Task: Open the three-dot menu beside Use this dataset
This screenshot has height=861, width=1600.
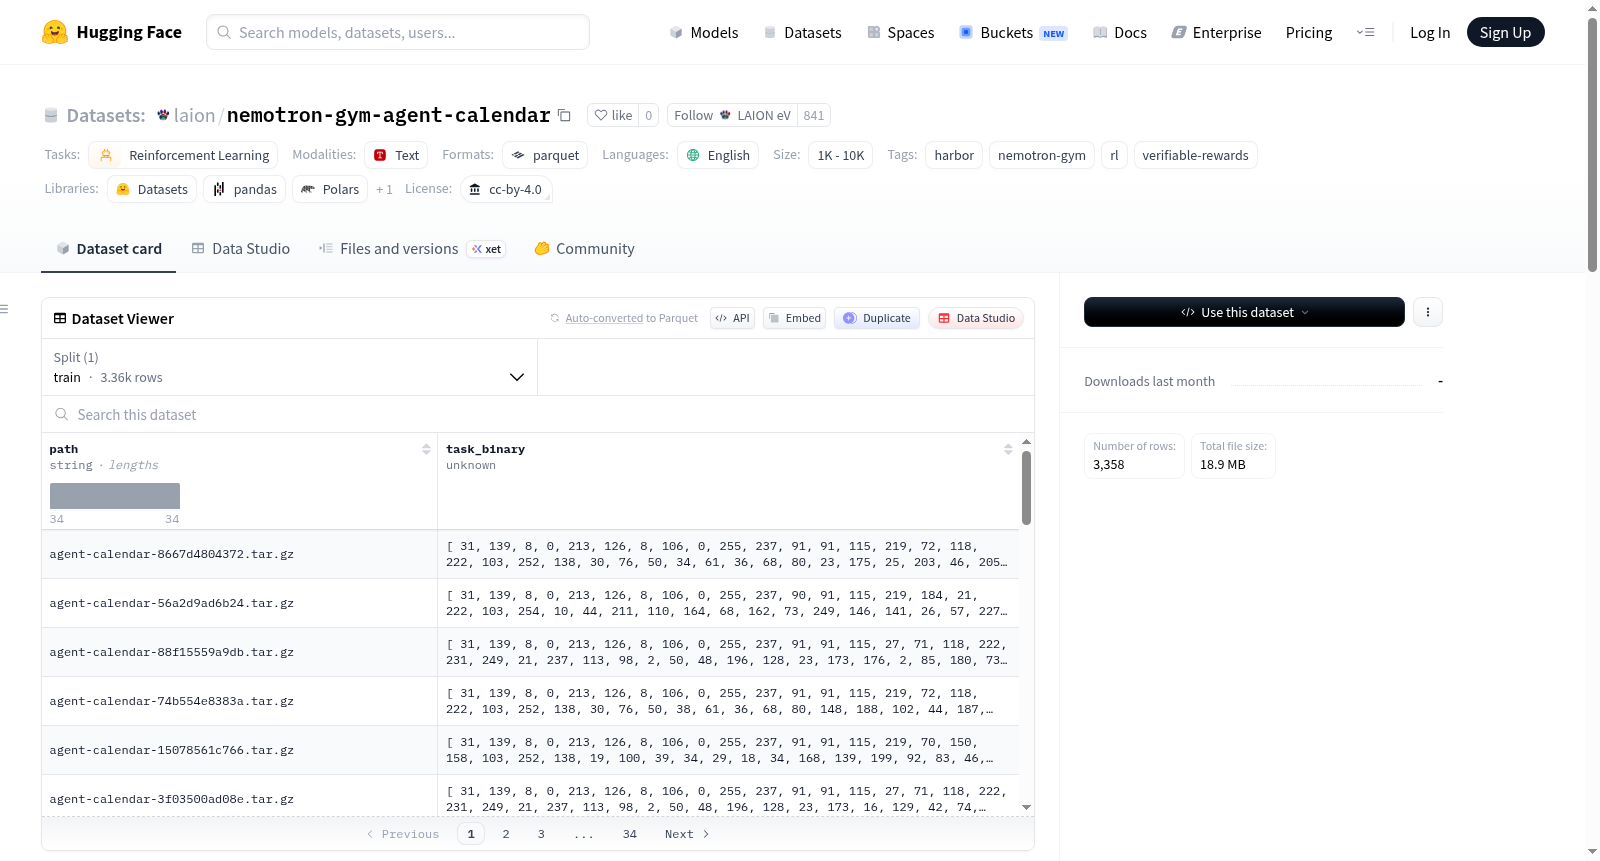Action: point(1428,312)
